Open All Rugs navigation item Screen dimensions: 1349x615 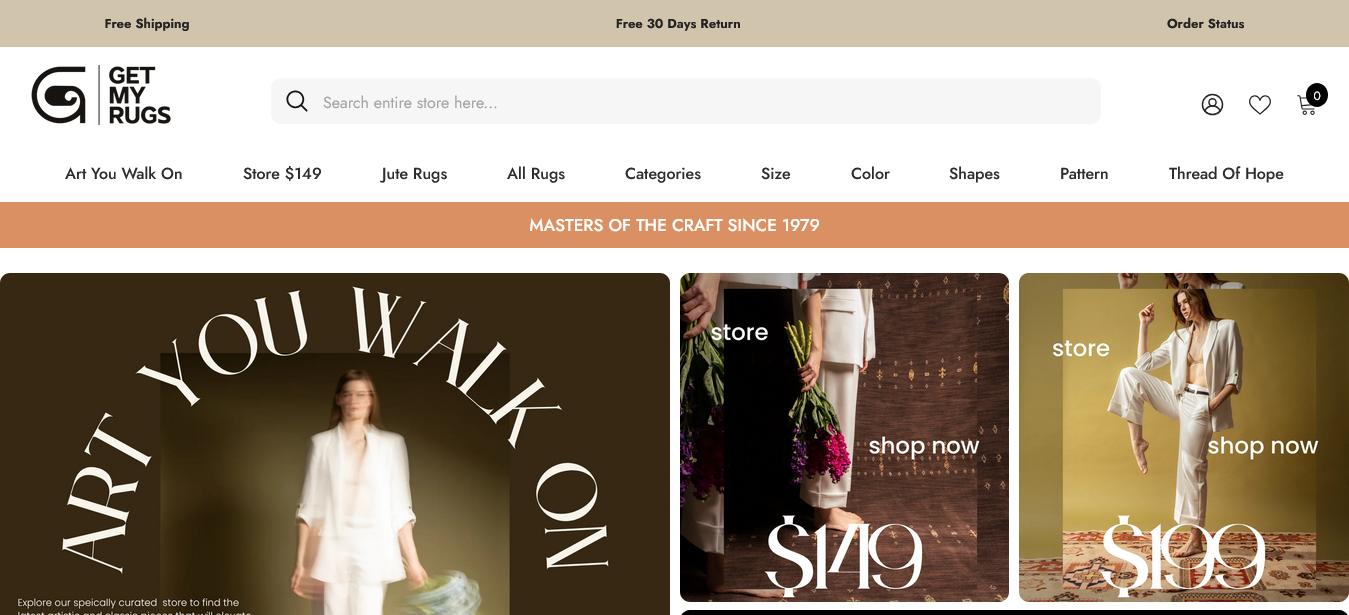tap(536, 173)
